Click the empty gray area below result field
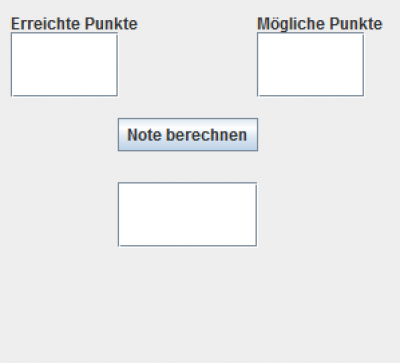Screen dimensions: 400x363 187,300
